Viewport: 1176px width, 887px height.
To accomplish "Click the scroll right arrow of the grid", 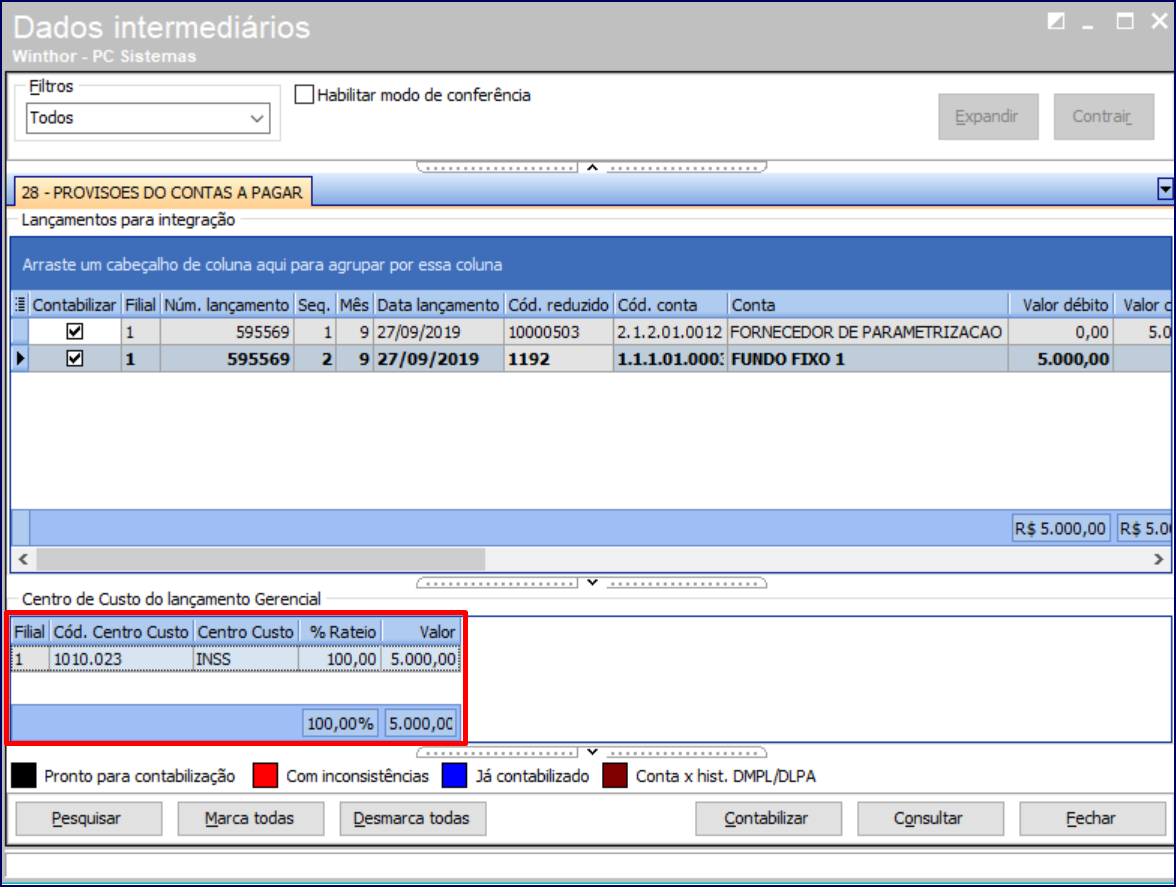I will click(x=1159, y=559).
